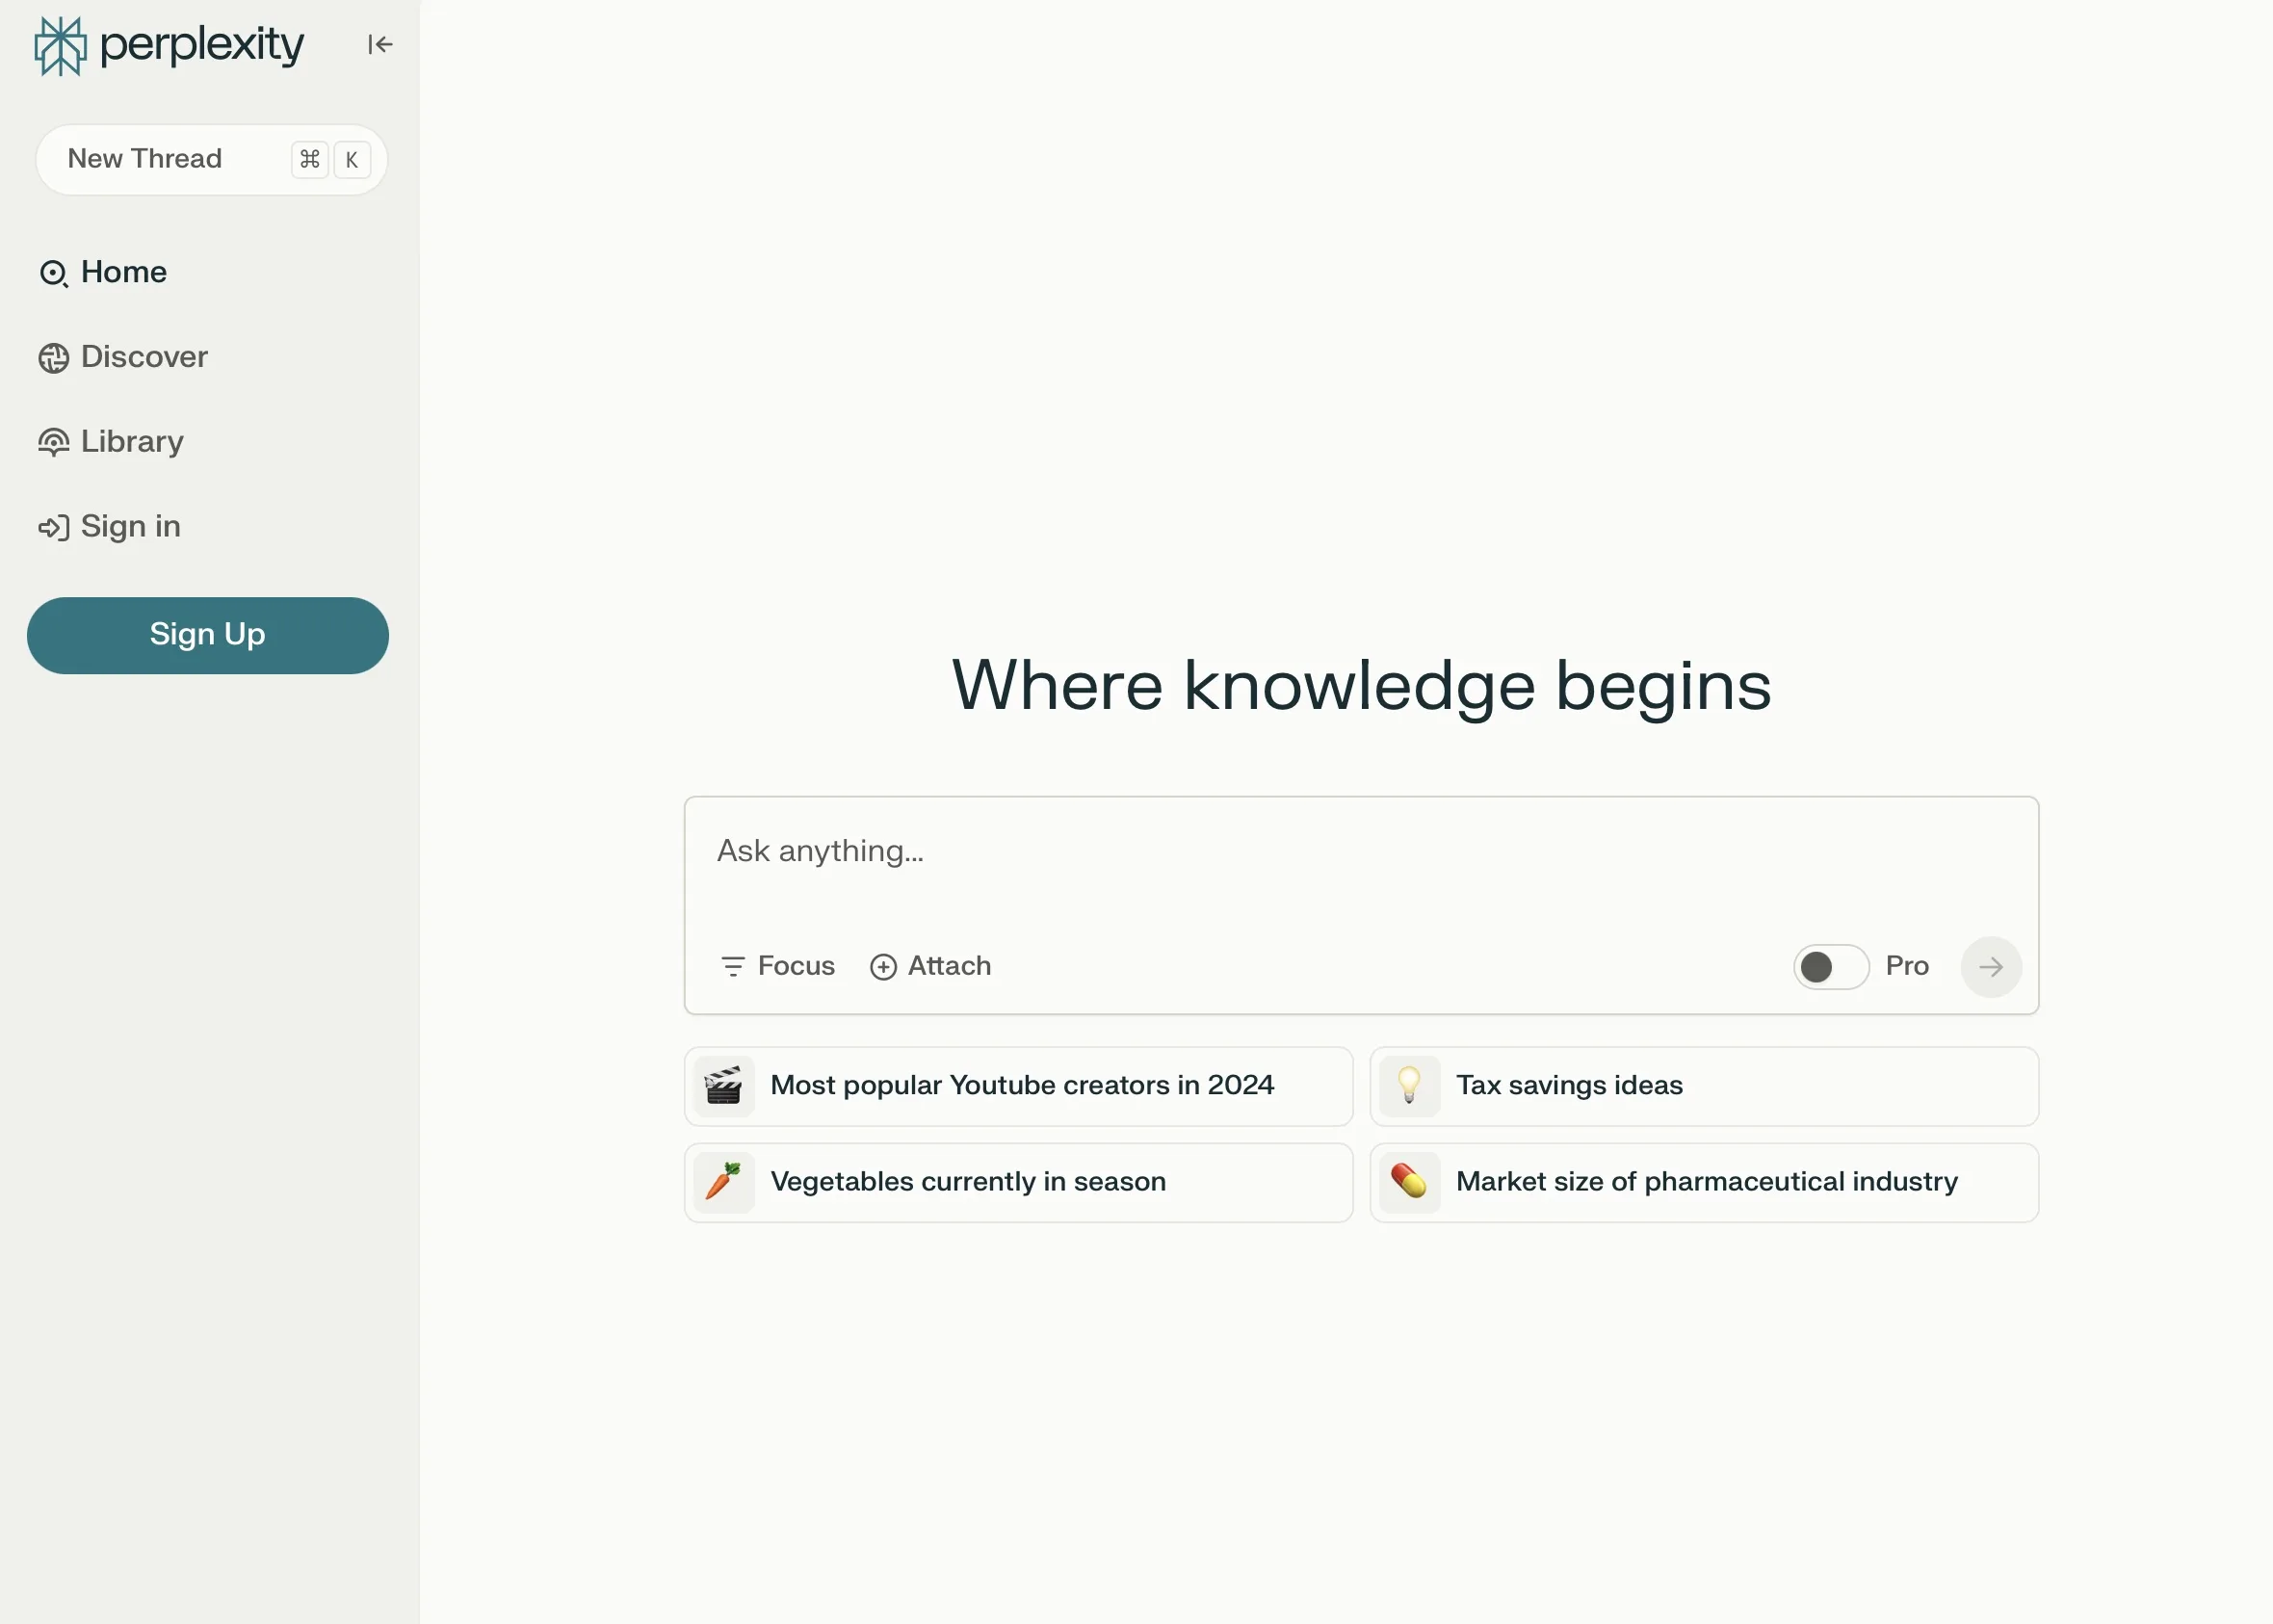Select the Sign Up button

click(x=207, y=635)
